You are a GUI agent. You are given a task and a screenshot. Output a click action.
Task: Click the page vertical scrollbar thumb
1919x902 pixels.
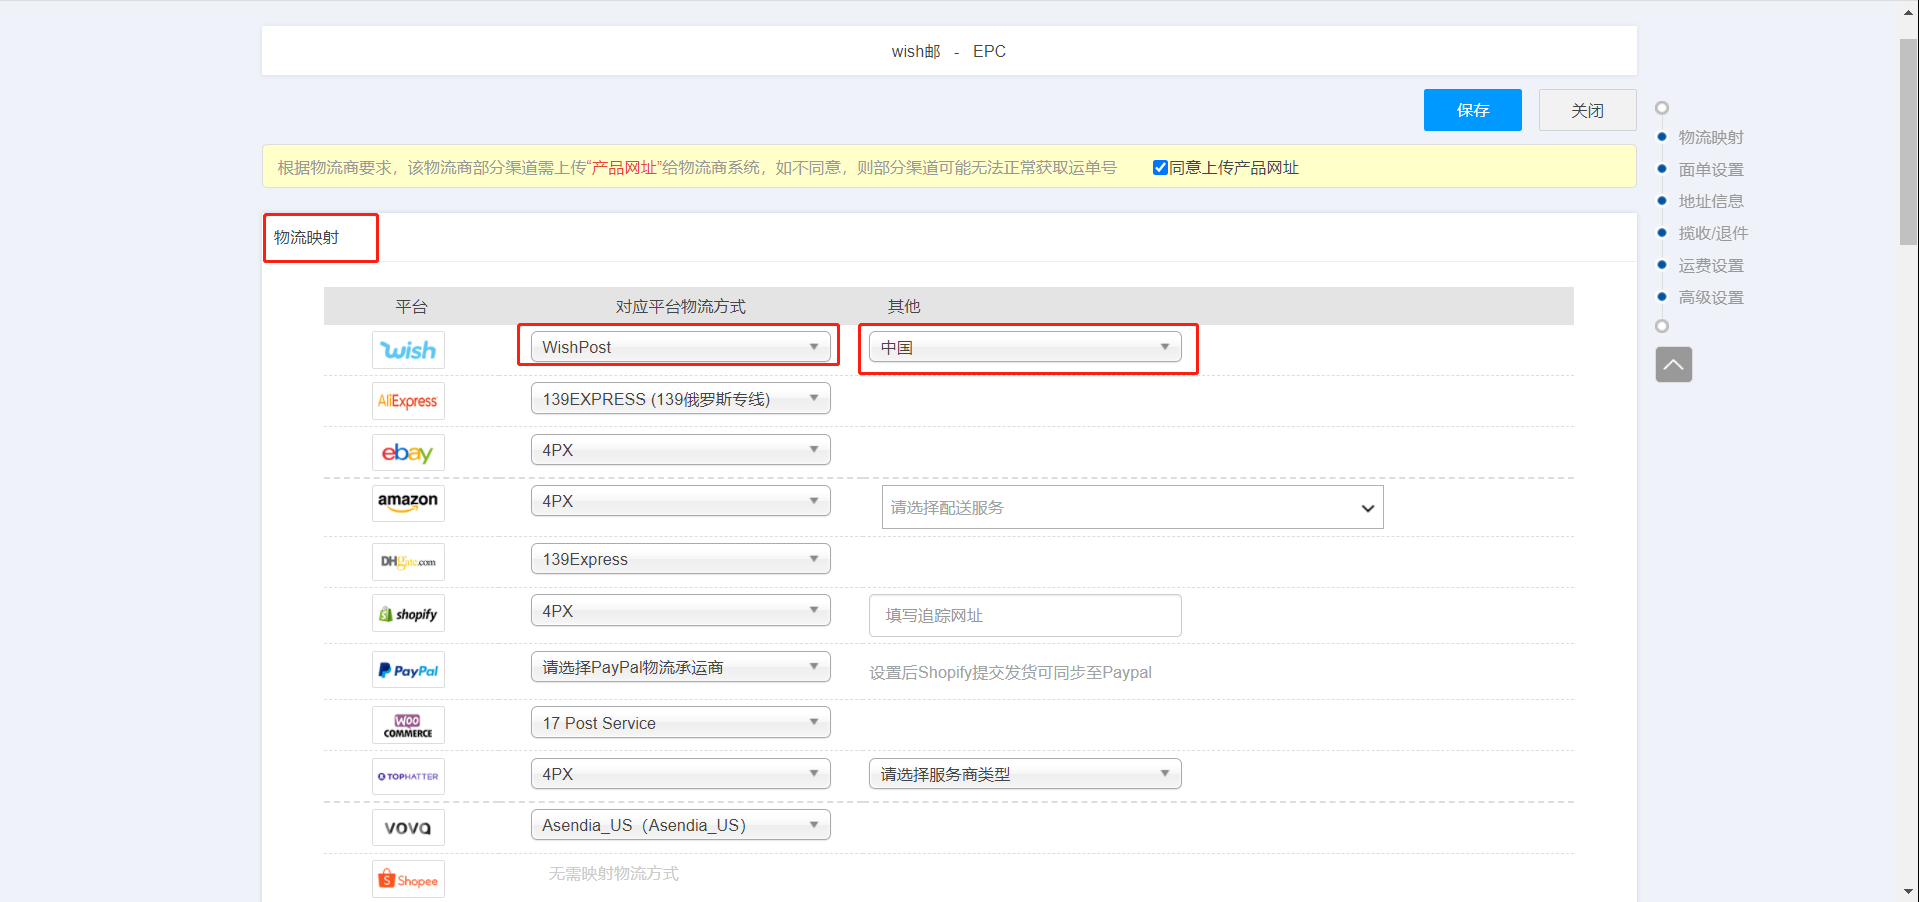pyautogui.click(x=1909, y=142)
